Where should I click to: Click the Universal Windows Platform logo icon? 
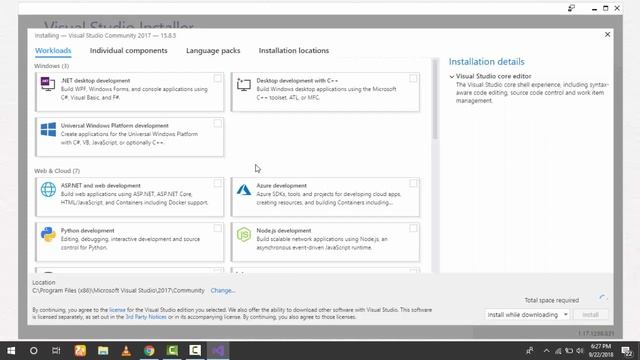click(x=48, y=130)
